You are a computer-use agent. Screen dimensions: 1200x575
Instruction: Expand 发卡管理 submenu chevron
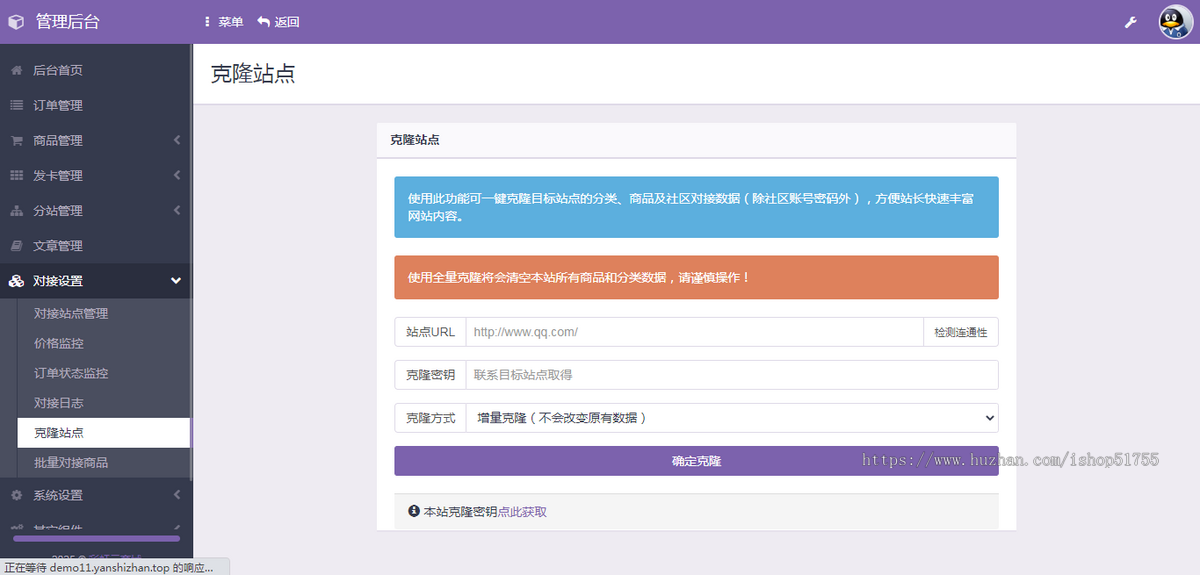pyautogui.click(x=176, y=175)
